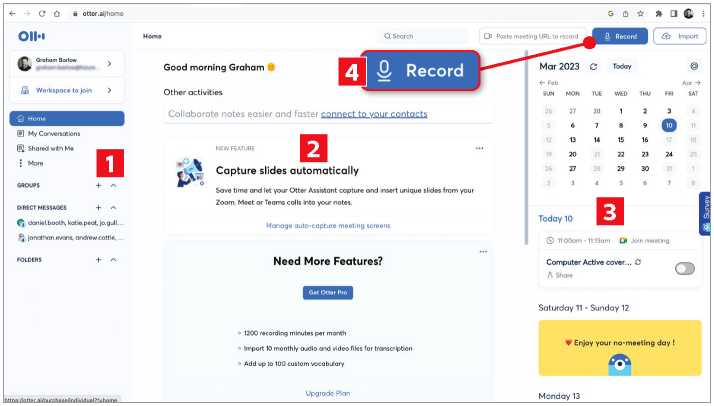Click the Search field
The image size is (714, 406).
423,36
